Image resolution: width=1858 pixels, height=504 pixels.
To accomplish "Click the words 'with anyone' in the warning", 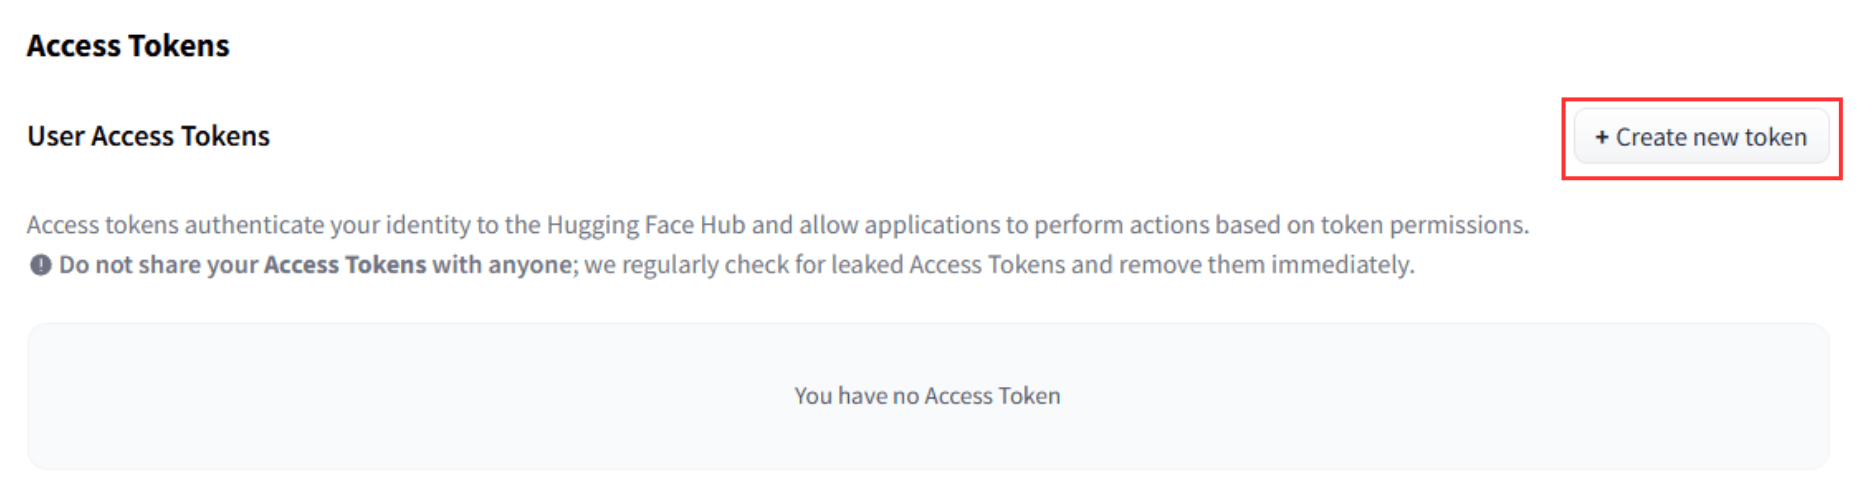I will point(502,265).
